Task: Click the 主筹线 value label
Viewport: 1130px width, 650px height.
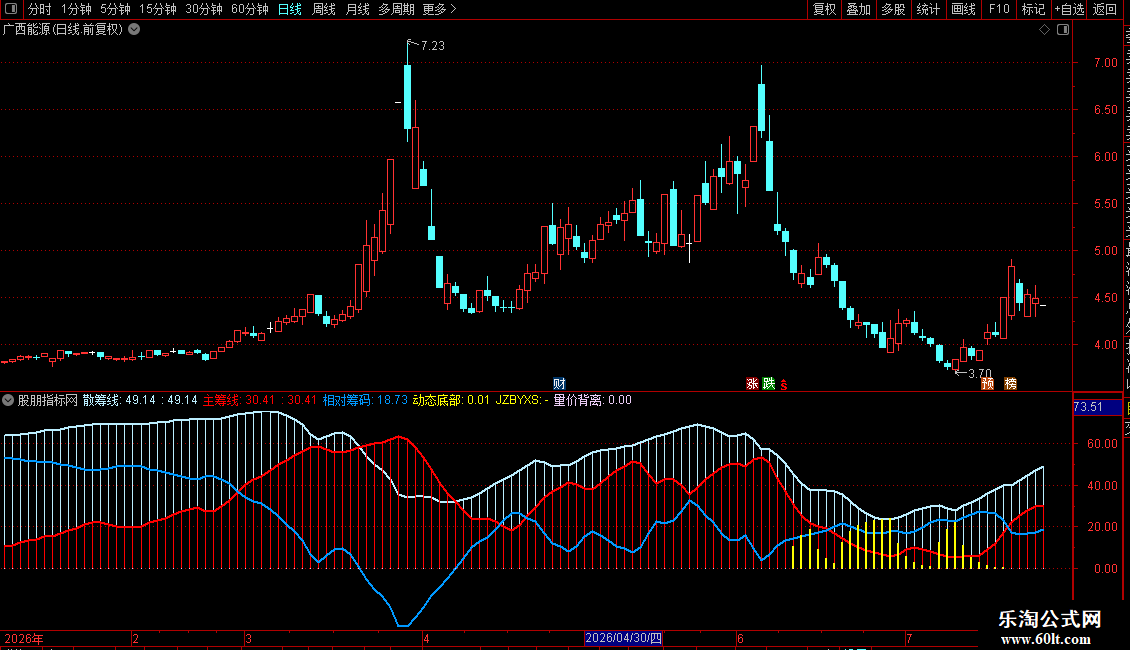Action: click(259, 400)
